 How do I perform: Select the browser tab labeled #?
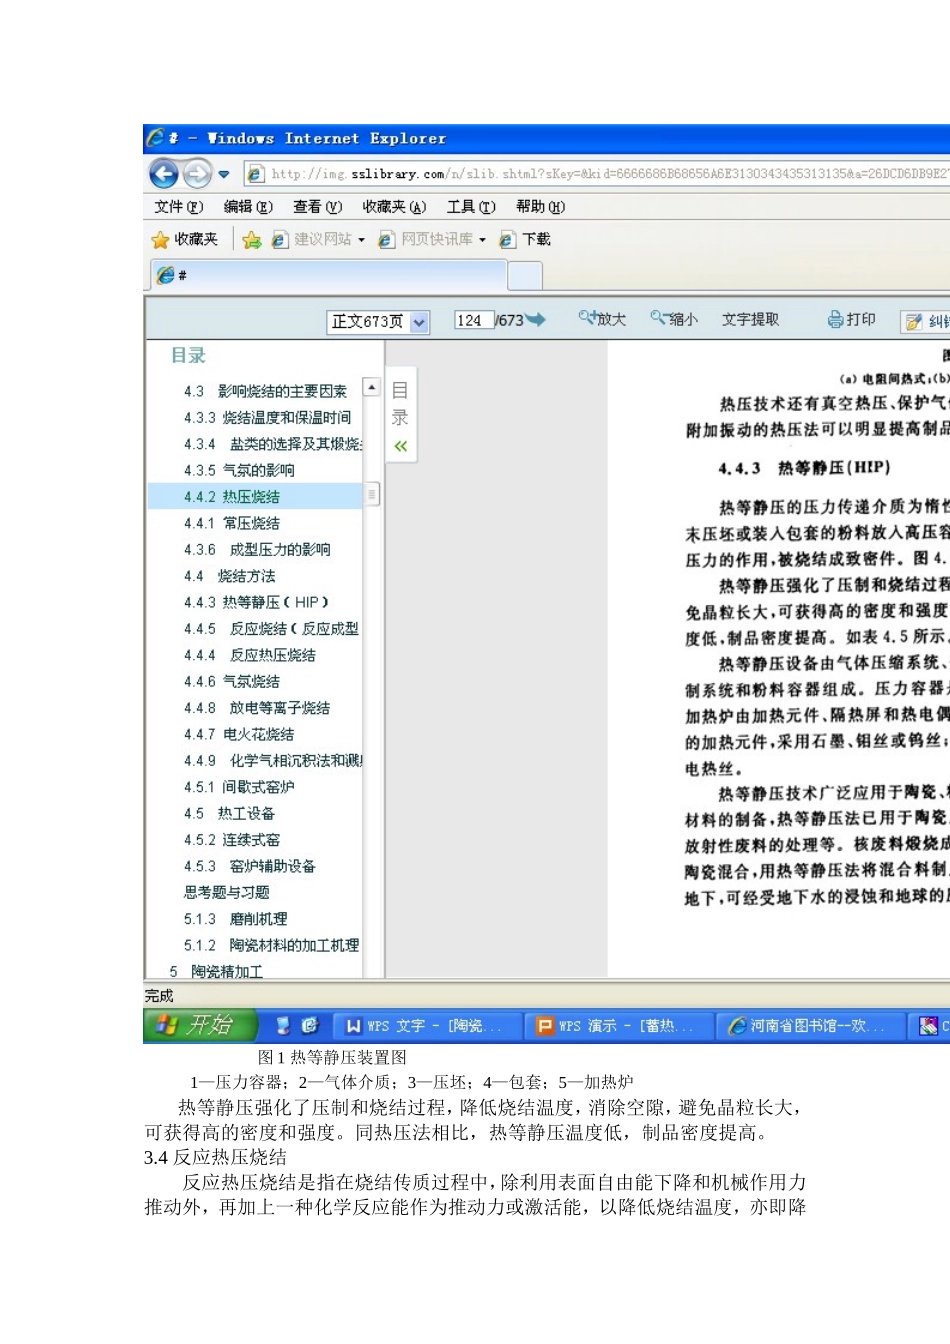pyautogui.click(x=328, y=275)
